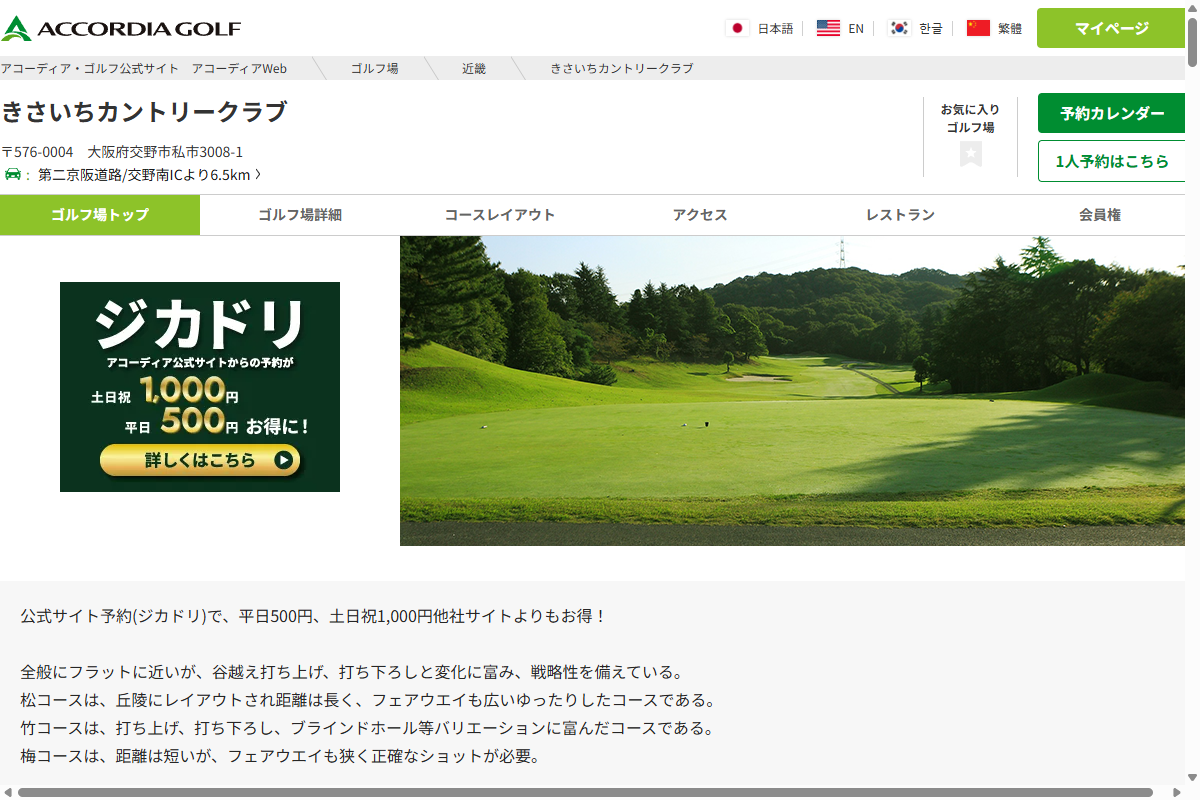The height and width of the screenshot is (800, 1200).
Task: Click the 公式サイト予約(ジカドリ) paragraph line
Action: (x=313, y=616)
